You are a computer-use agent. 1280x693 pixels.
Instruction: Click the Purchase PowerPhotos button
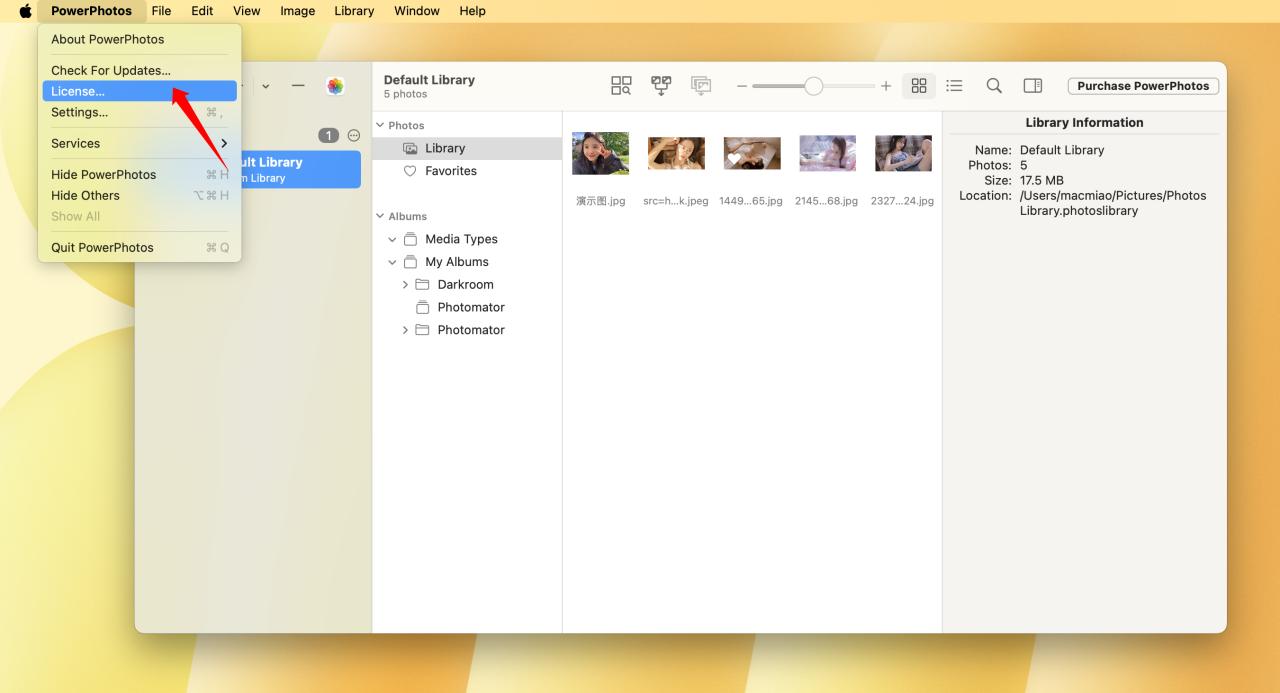point(1143,86)
